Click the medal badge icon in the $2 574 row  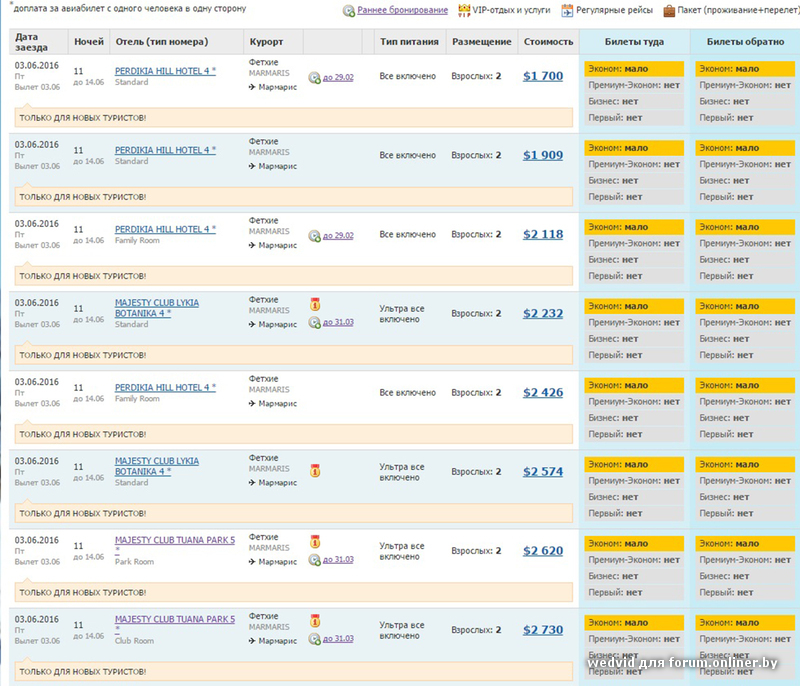(x=315, y=471)
